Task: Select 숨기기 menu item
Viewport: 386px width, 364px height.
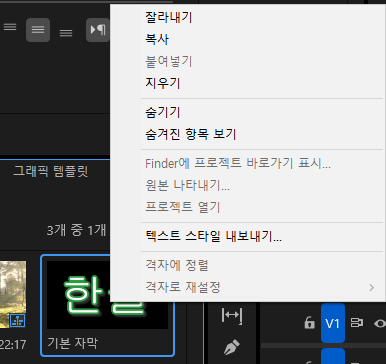Action: pyautogui.click(x=163, y=112)
